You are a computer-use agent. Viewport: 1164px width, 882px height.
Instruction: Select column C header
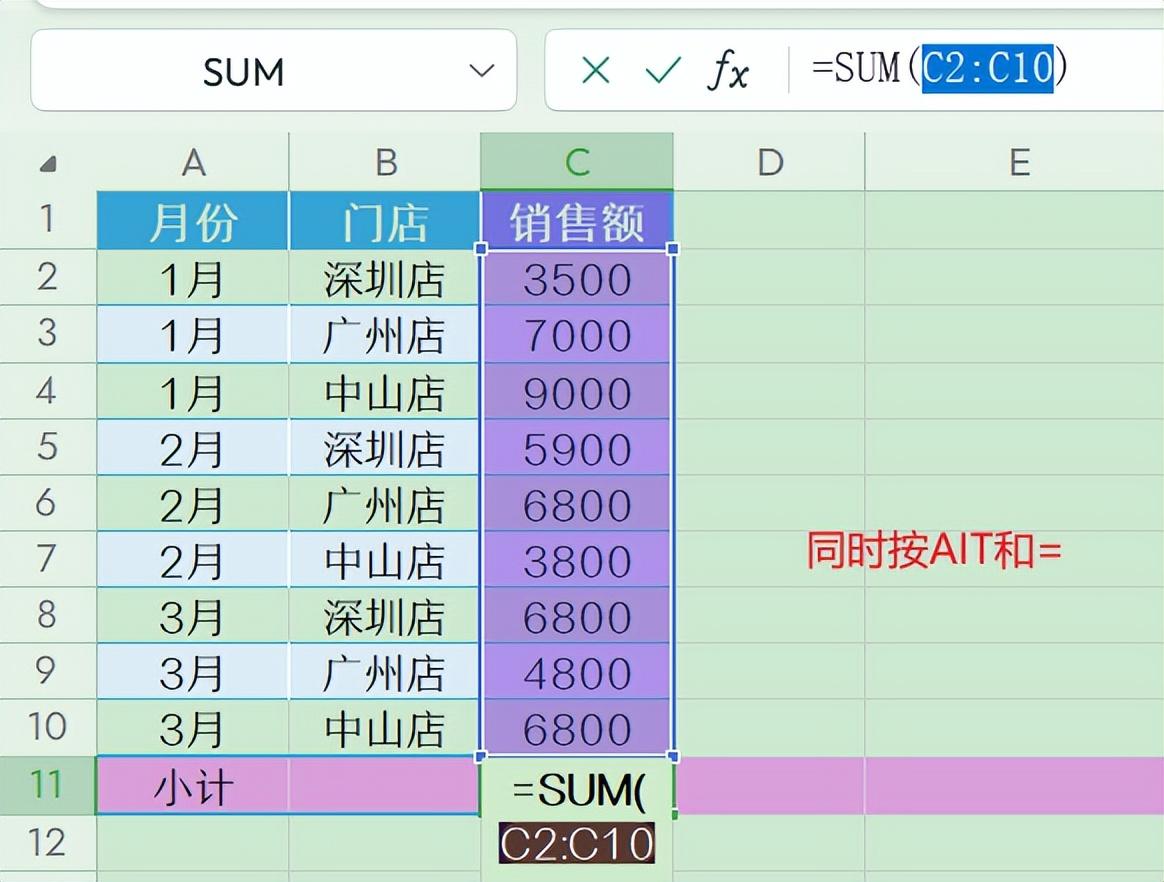[x=577, y=162]
